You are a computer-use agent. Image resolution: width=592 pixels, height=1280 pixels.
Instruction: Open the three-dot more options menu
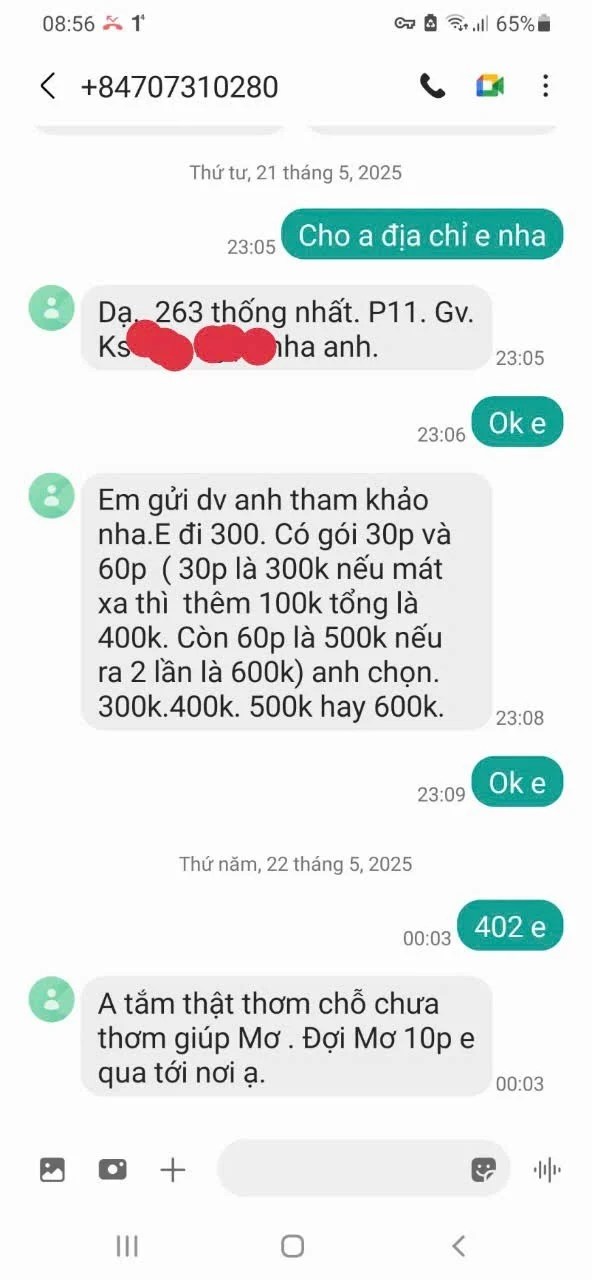pos(545,86)
